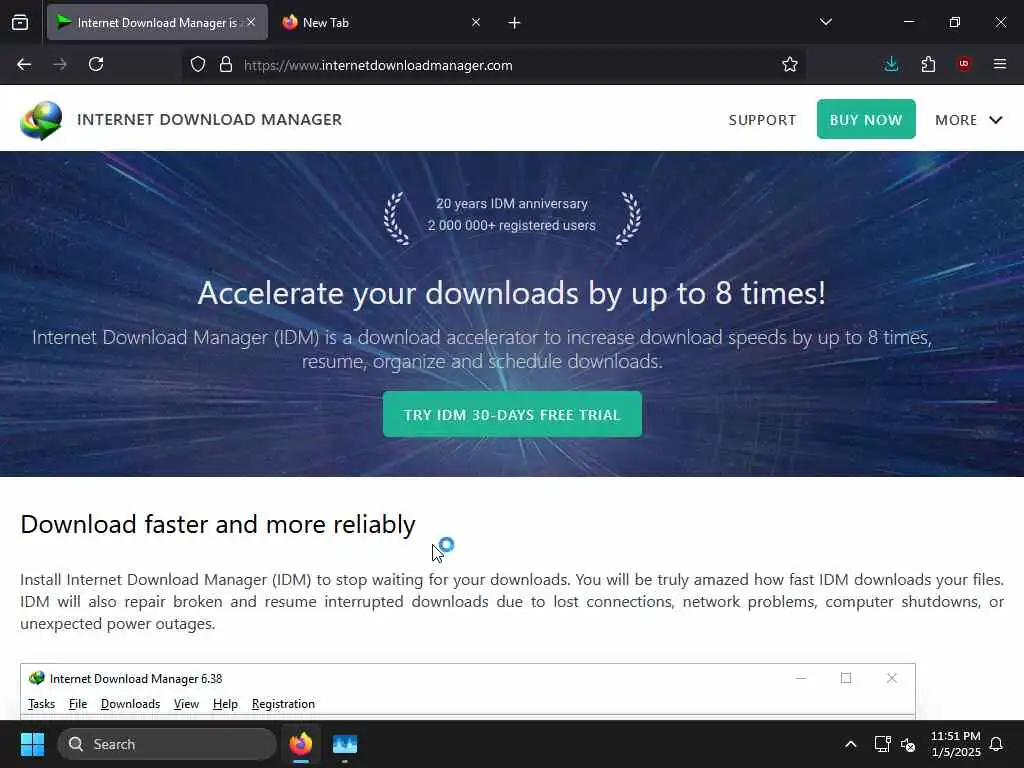Minimize the Firefox window
The image size is (1024, 768).
tap(908, 22)
